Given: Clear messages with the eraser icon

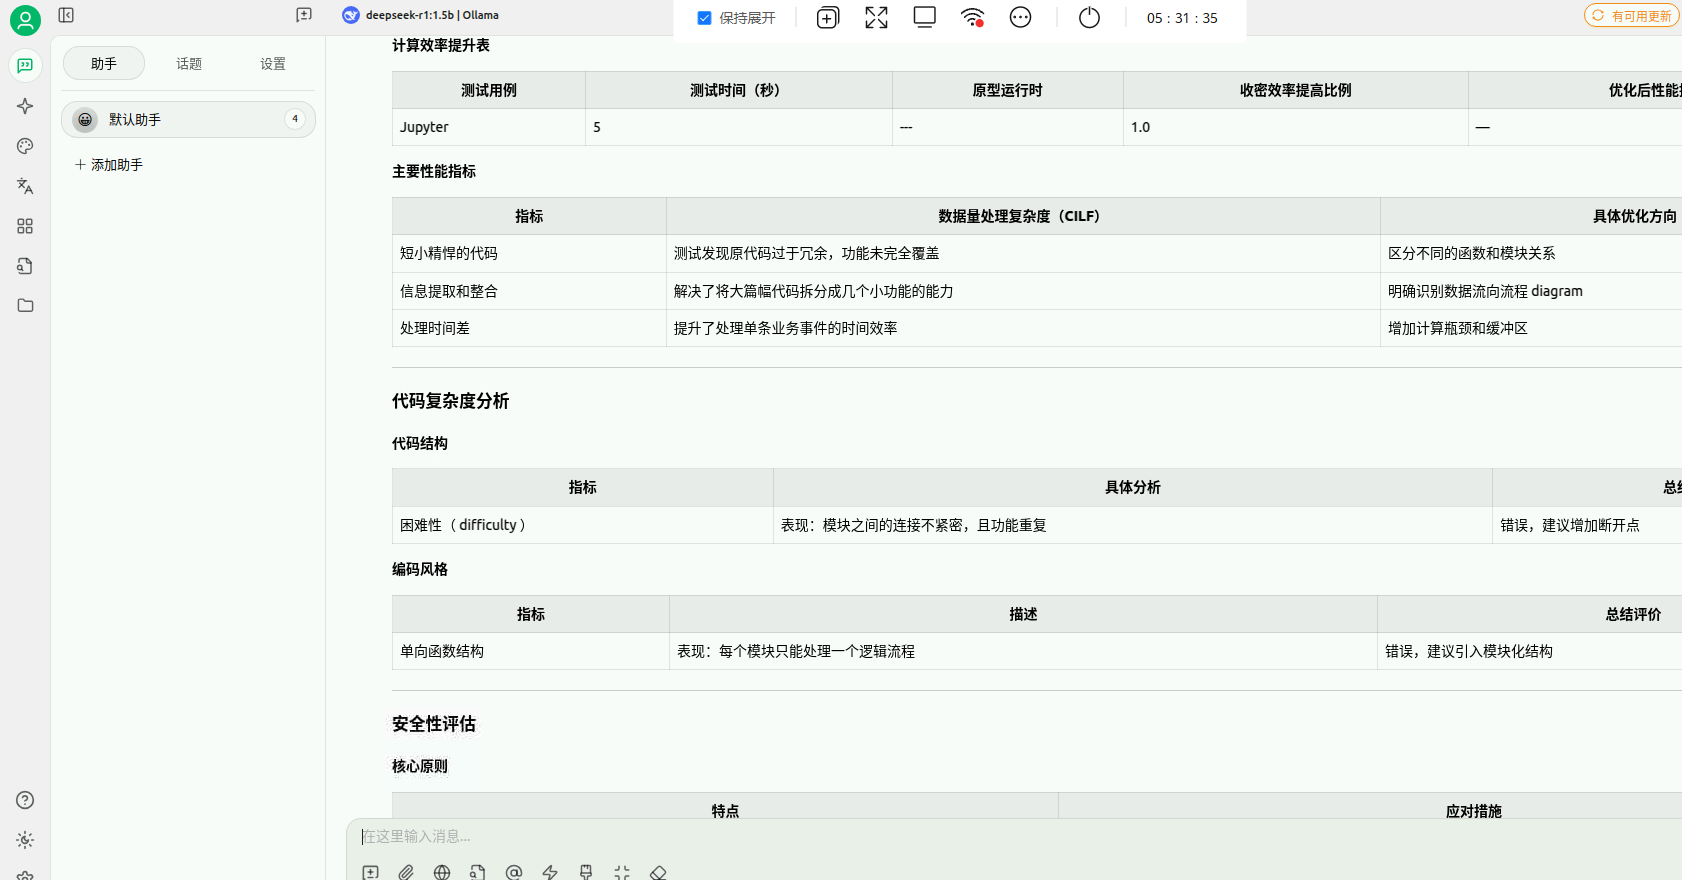Looking at the screenshot, I should tap(658, 872).
